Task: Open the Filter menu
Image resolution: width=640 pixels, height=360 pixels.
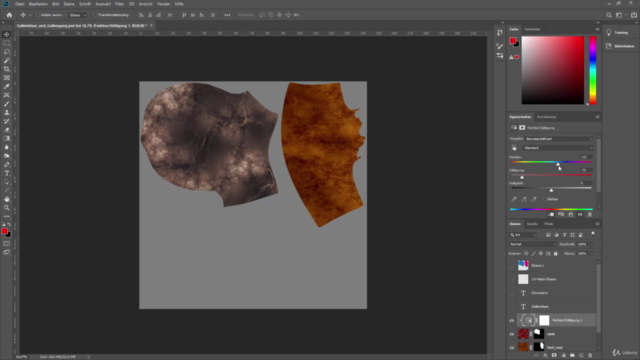Action: click(119, 4)
